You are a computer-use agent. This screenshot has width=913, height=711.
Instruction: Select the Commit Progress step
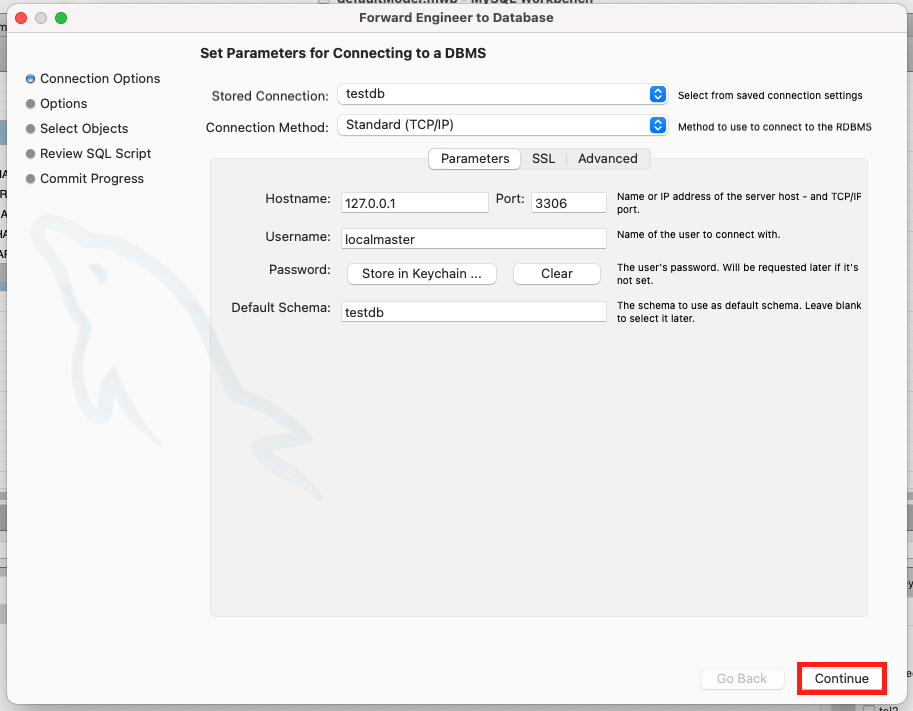click(85, 179)
